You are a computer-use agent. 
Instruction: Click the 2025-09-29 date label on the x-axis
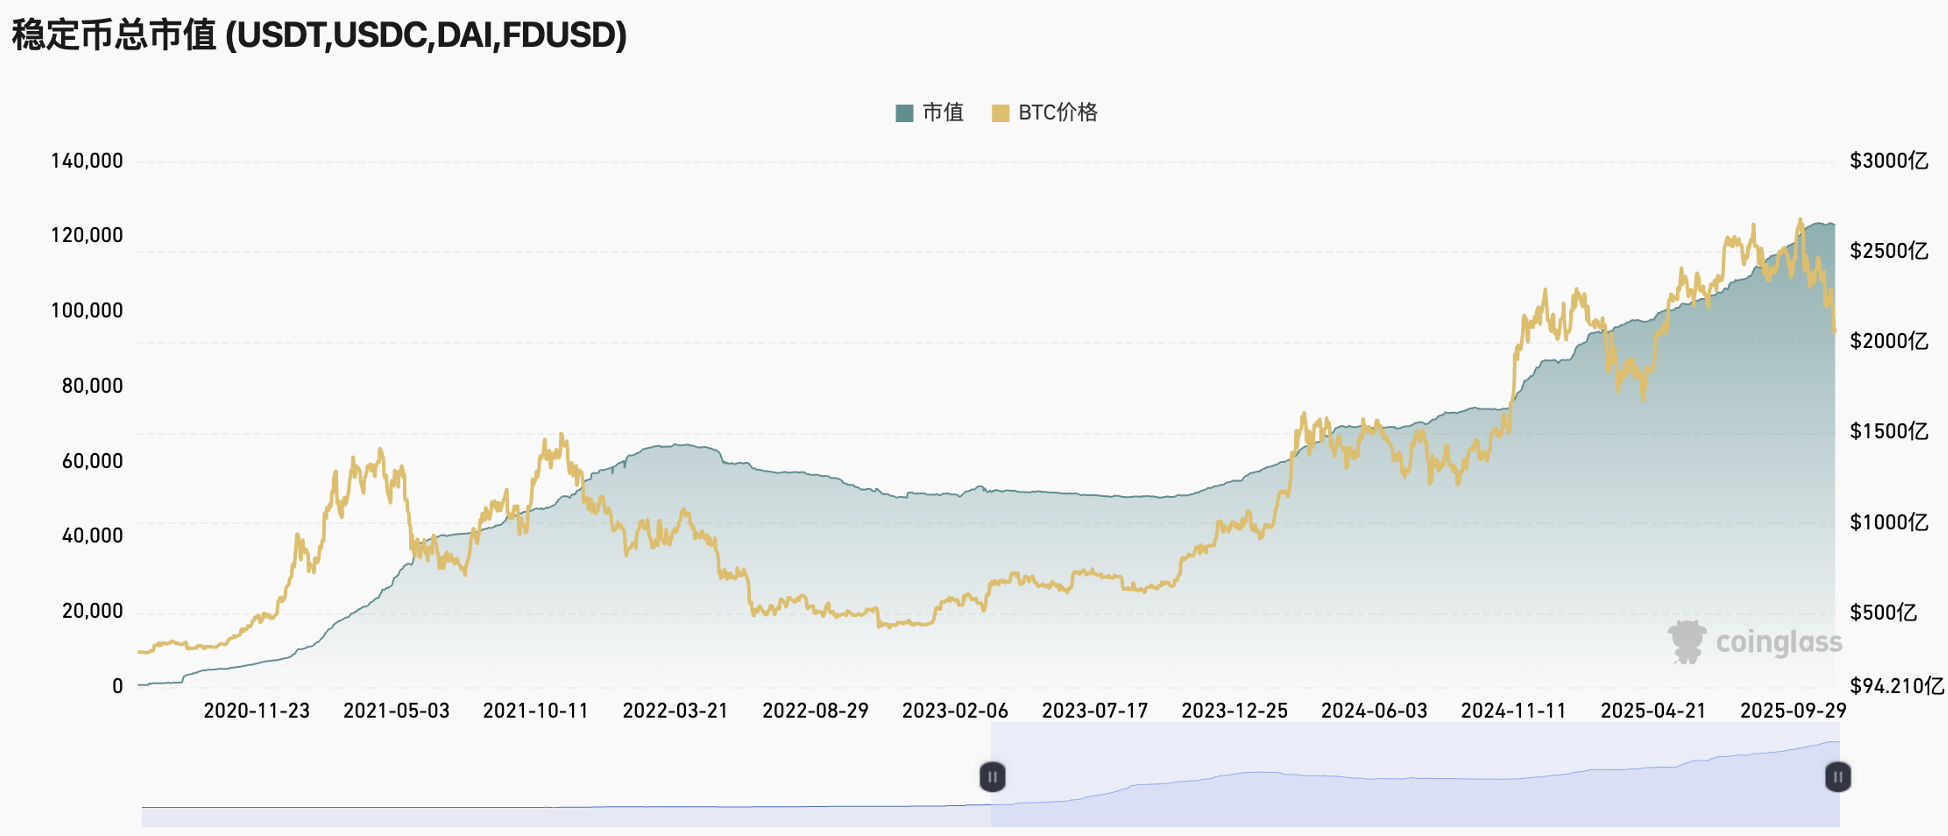point(1792,711)
